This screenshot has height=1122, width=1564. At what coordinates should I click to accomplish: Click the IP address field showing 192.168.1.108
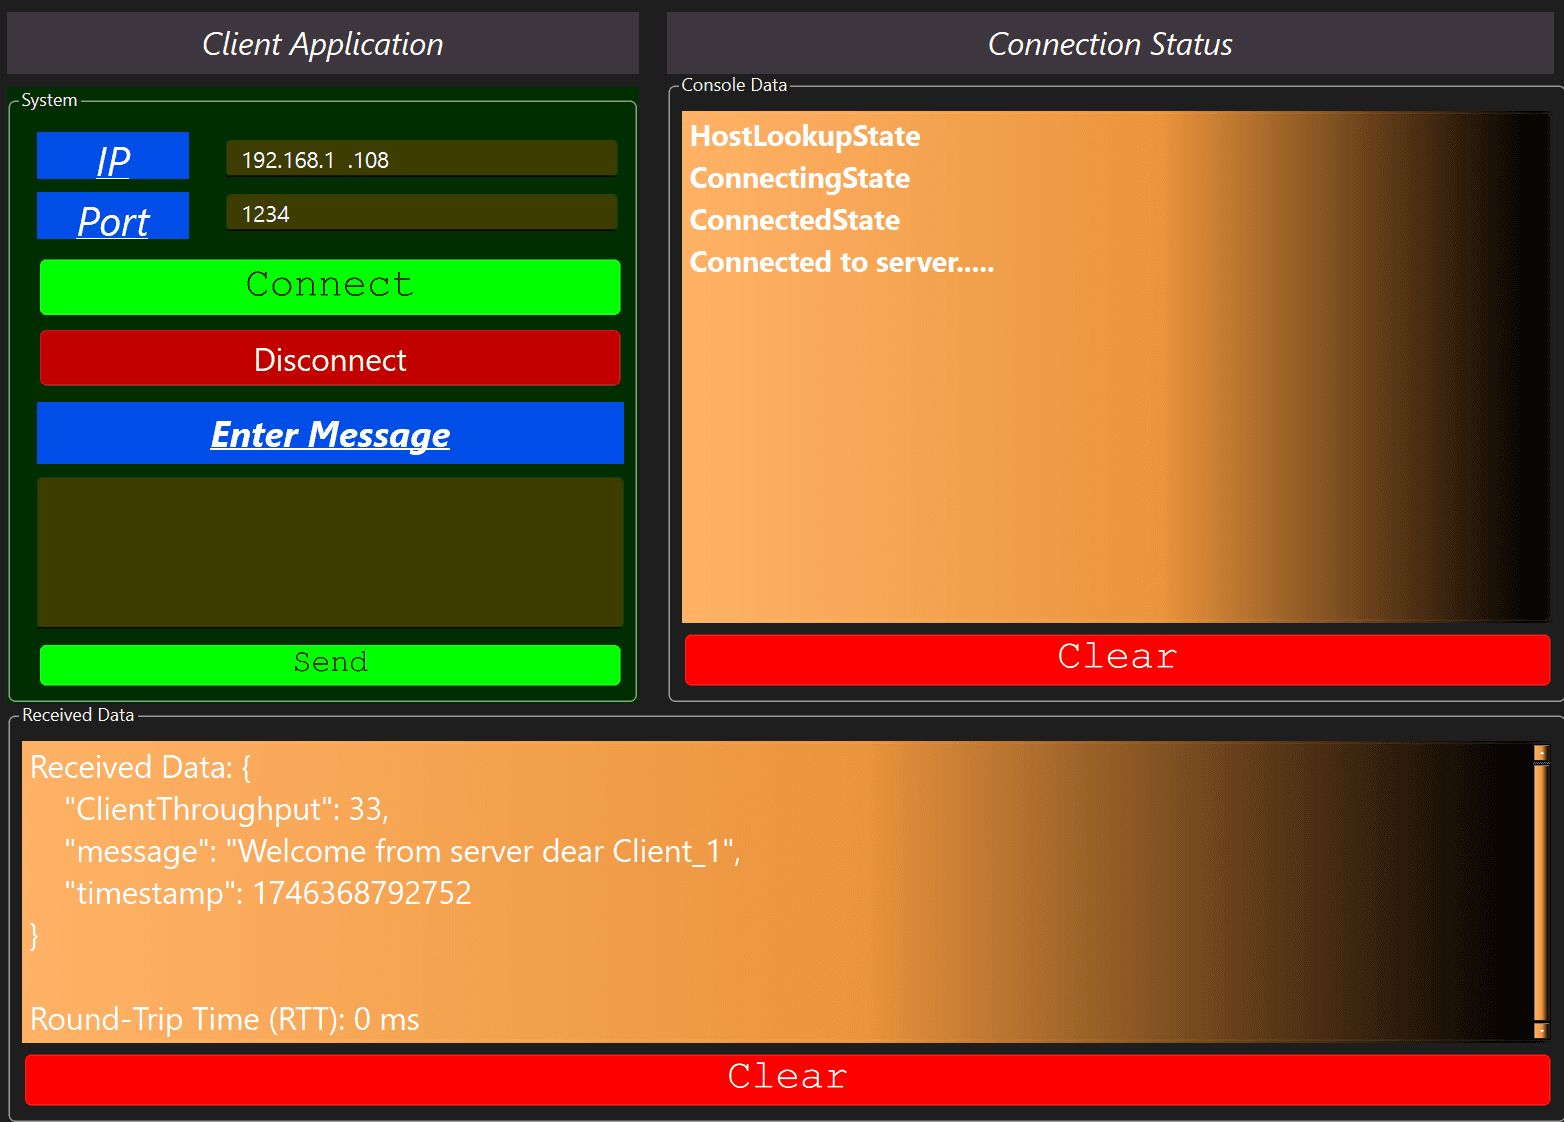coord(421,158)
